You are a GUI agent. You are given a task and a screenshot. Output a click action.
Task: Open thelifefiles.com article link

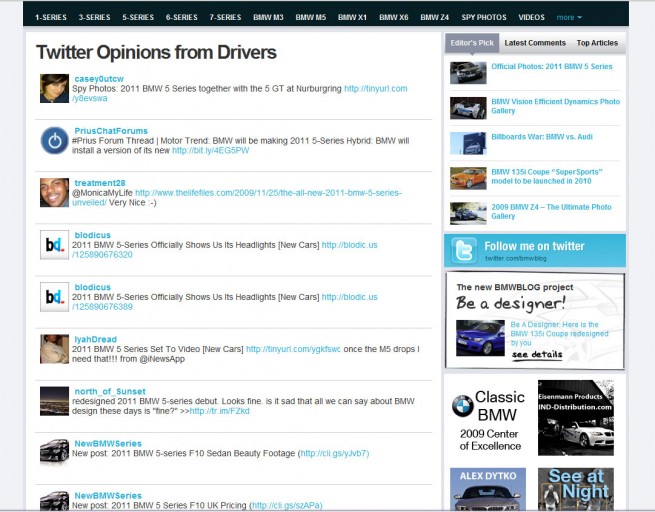[x=269, y=193]
